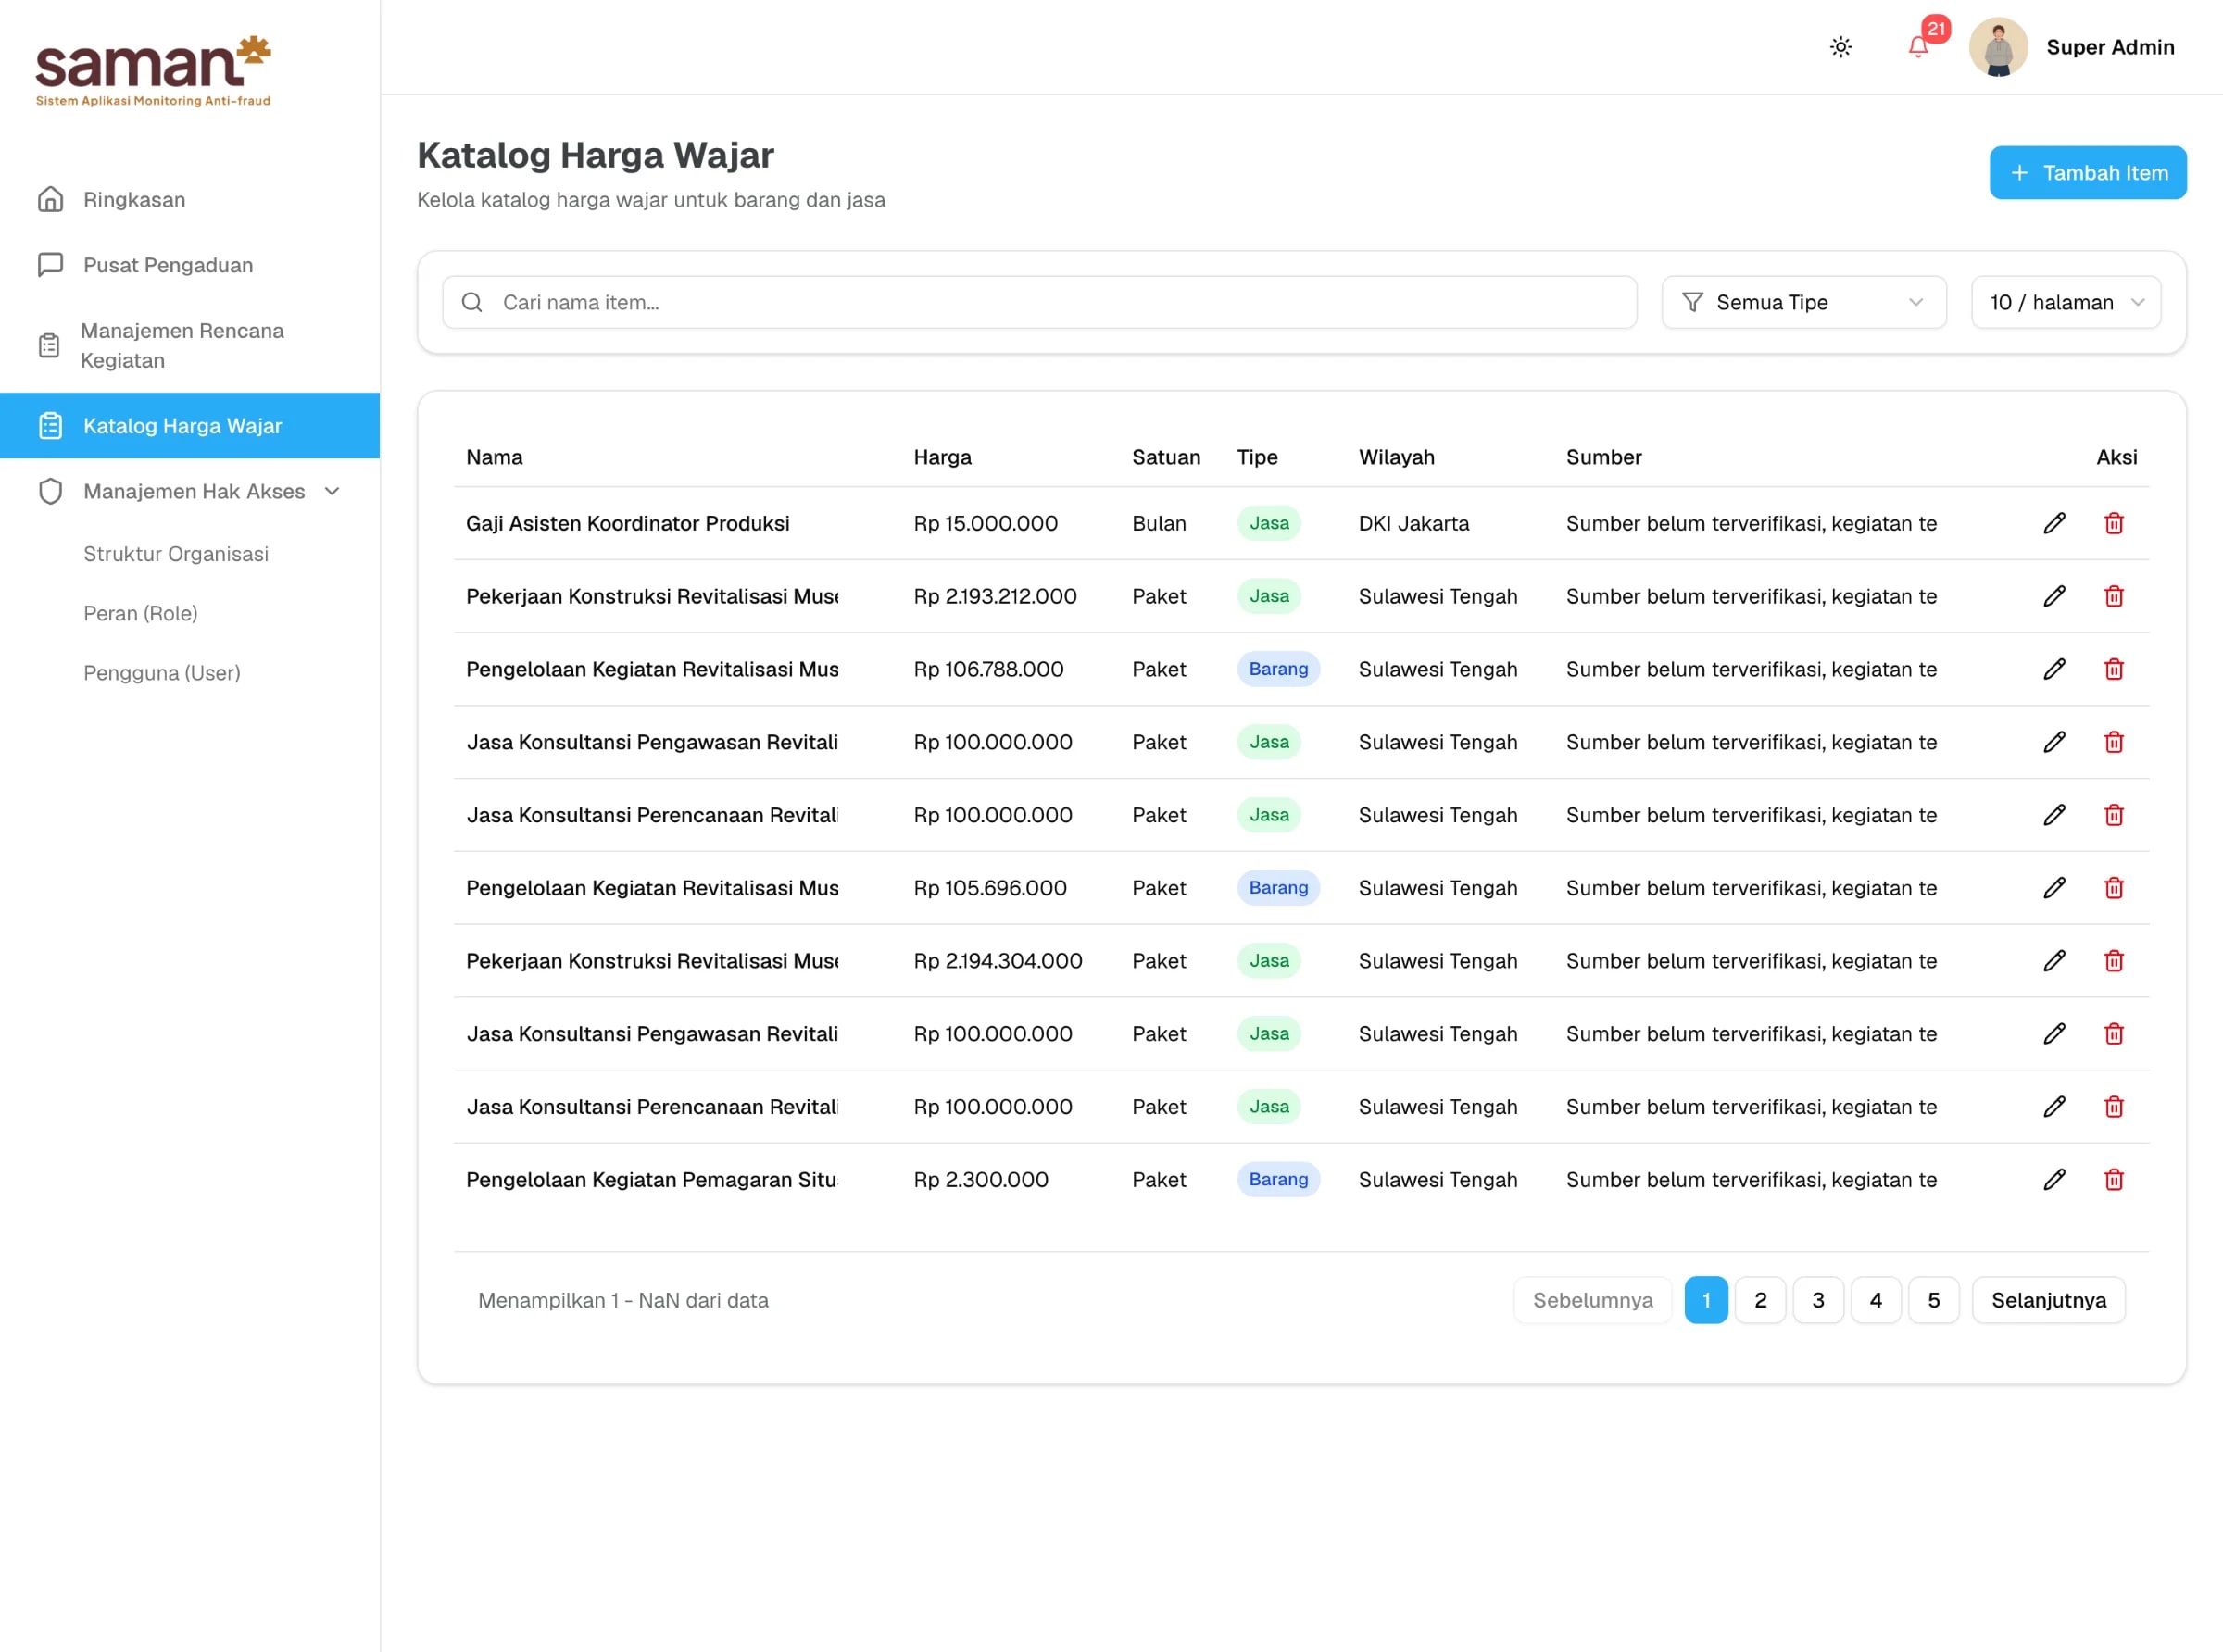Focus the Cari nama item search field
This screenshot has width=2223, height=1652.
pyautogui.click(x=1039, y=302)
